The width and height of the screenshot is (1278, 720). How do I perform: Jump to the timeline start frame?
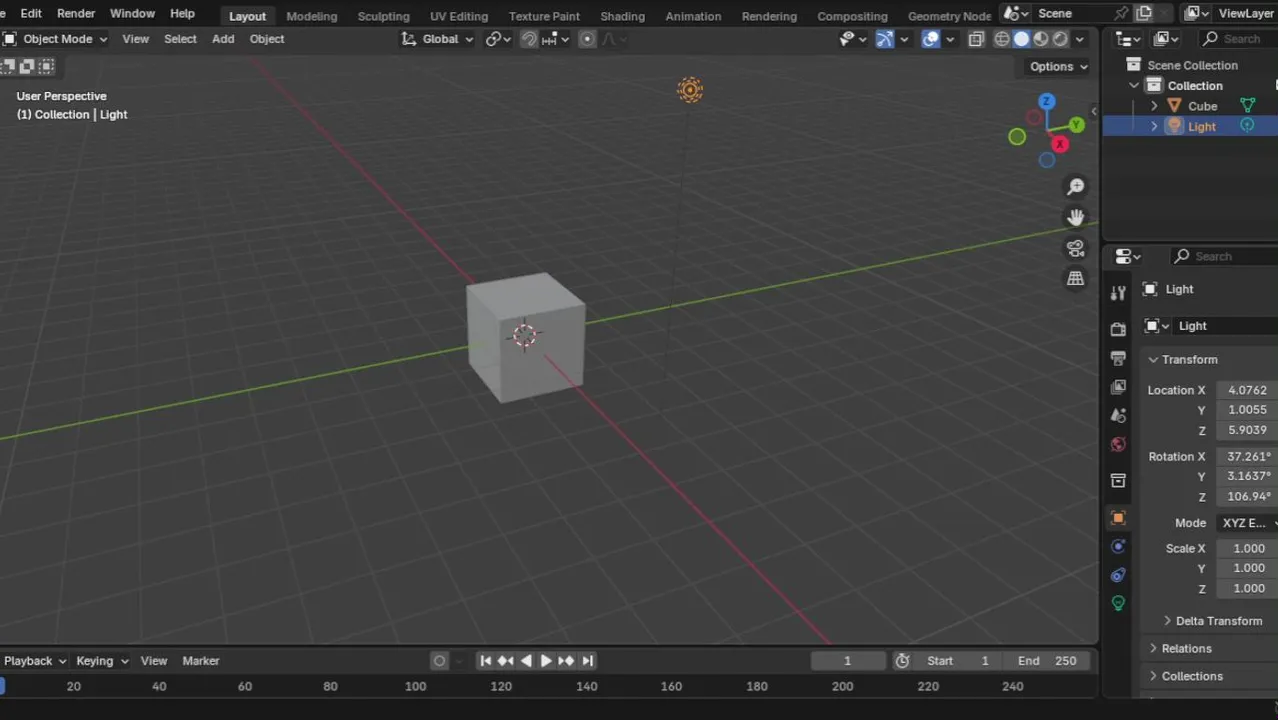485,661
